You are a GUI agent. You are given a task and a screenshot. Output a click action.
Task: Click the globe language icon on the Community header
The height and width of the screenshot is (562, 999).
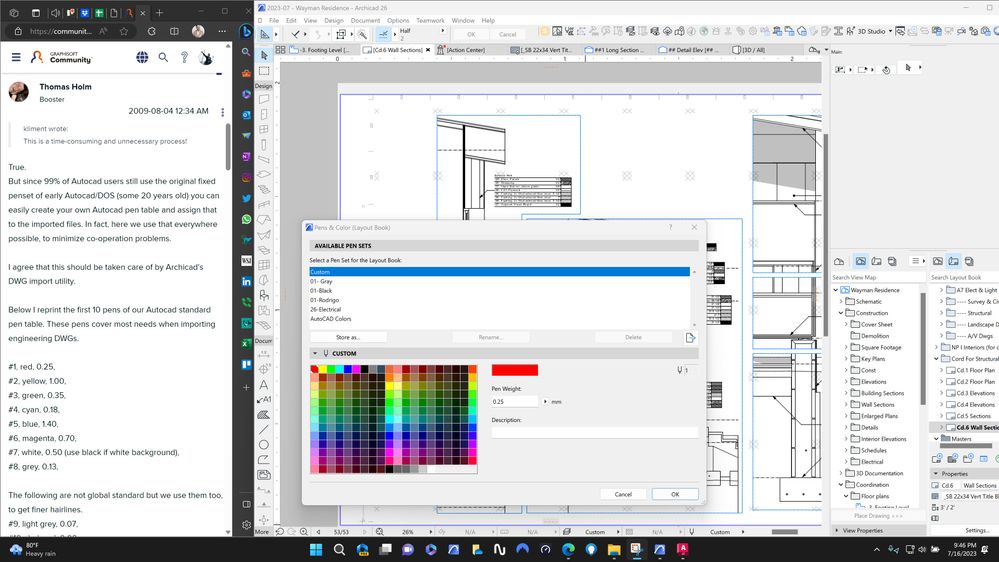click(x=143, y=58)
